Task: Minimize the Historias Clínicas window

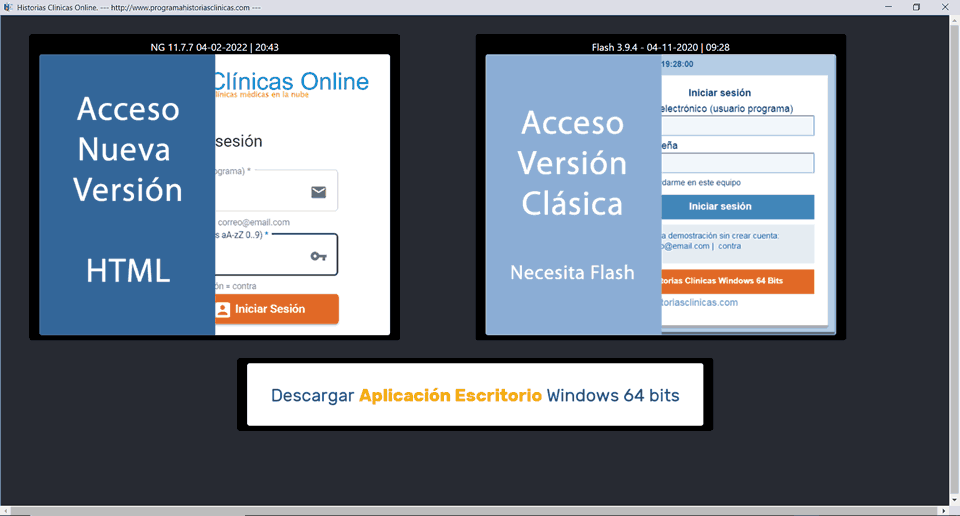Action: (888, 7)
